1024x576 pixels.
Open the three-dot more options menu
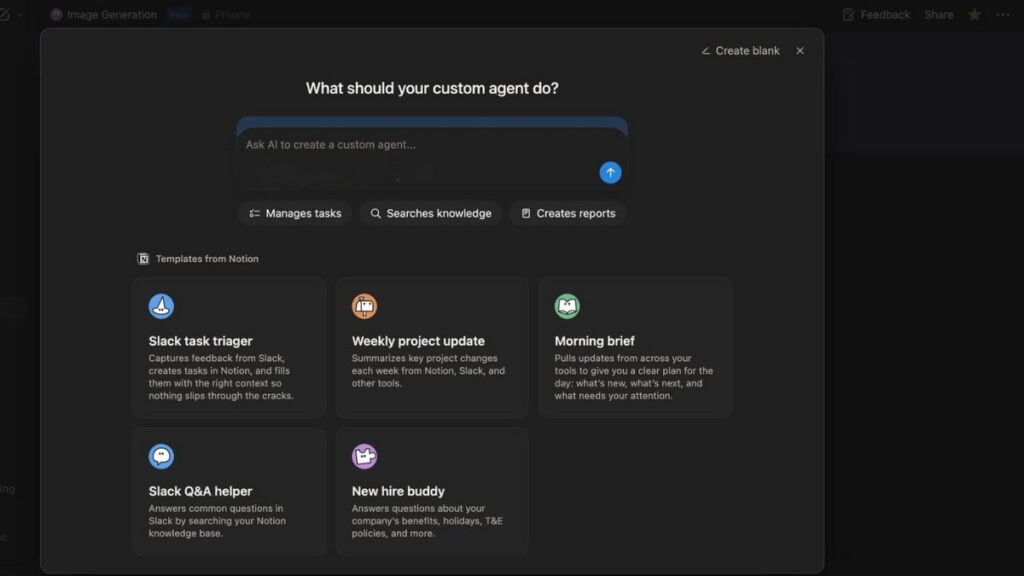coord(1002,15)
